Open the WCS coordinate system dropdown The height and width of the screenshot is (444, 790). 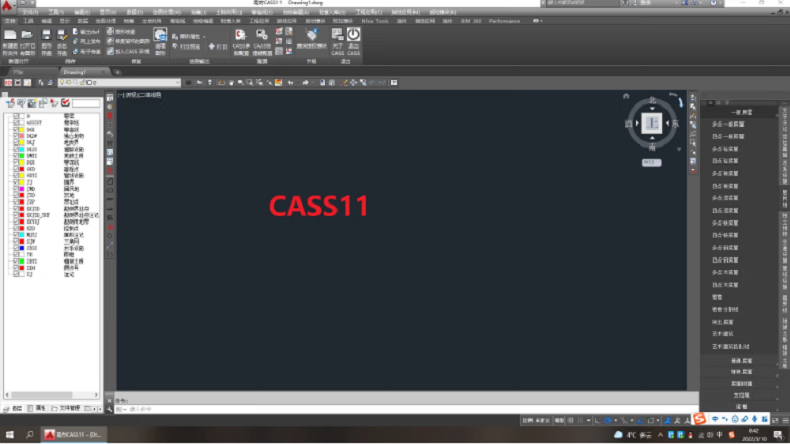point(650,161)
